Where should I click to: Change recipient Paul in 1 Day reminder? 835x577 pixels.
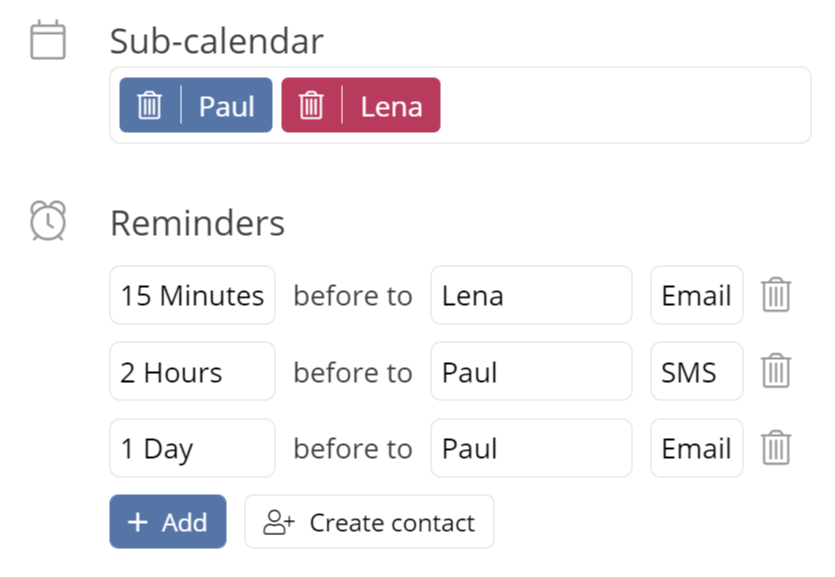(x=531, y=448)
